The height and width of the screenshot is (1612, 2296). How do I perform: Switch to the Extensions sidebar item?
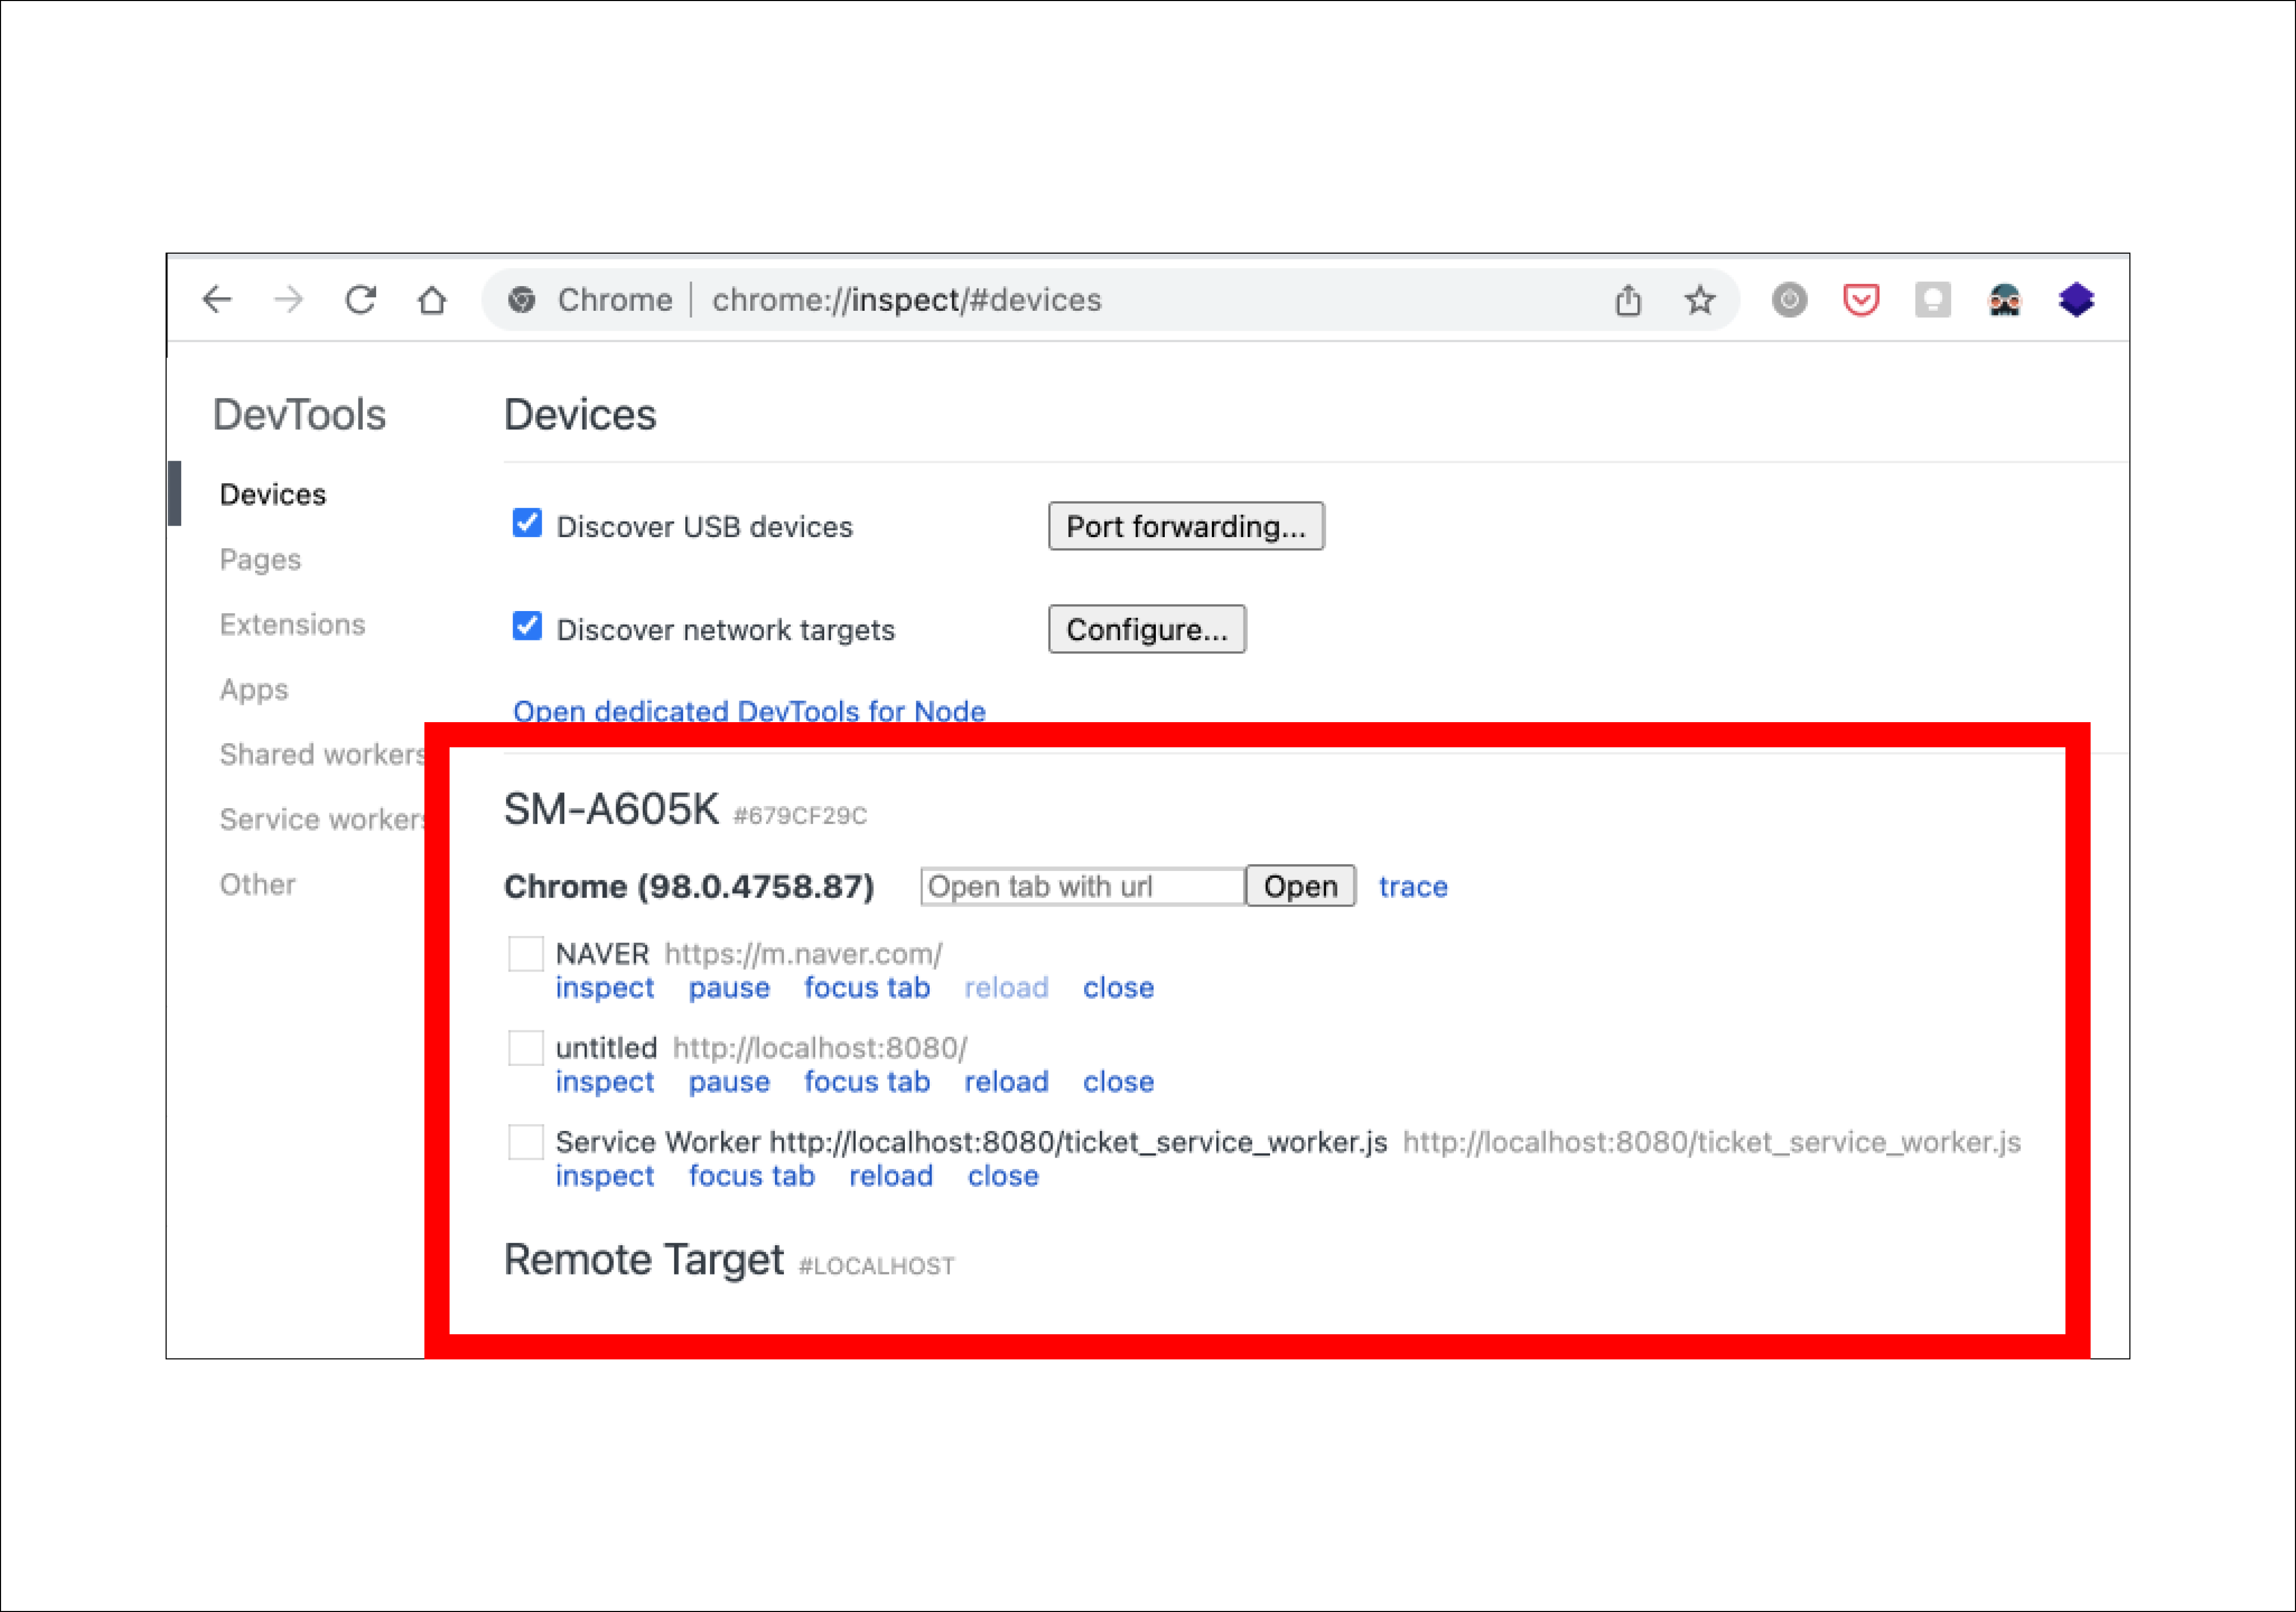click(x=292, y=624)
